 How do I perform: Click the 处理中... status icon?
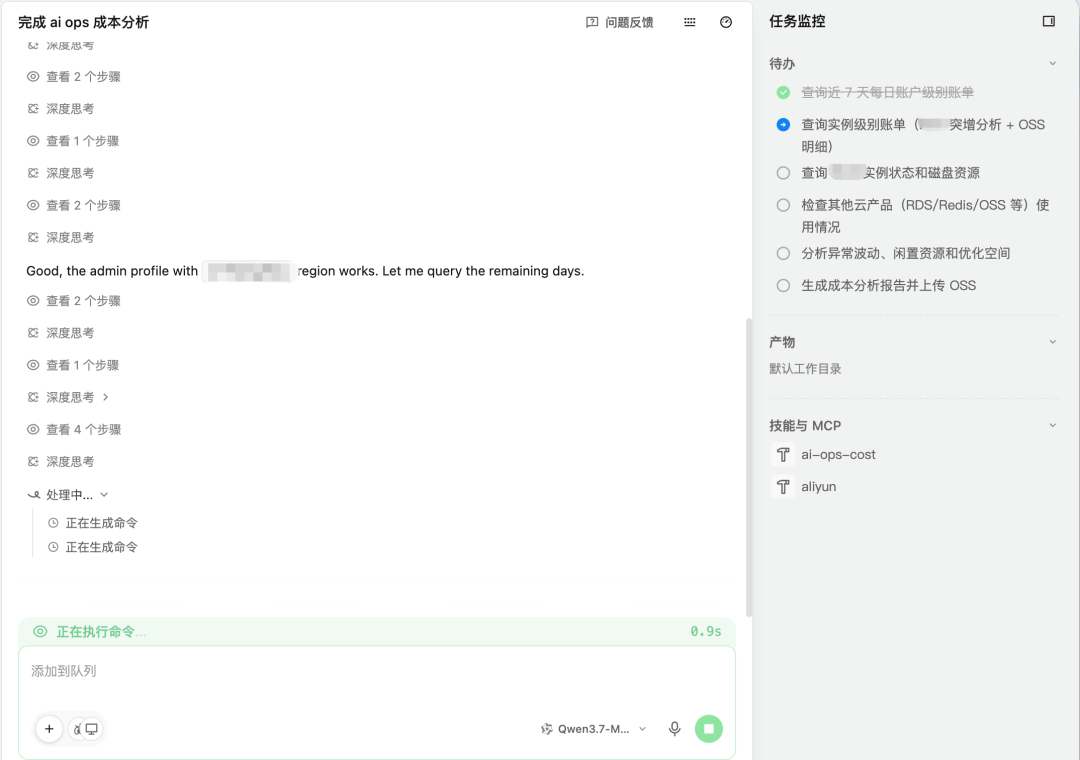[x=33, y=495]
